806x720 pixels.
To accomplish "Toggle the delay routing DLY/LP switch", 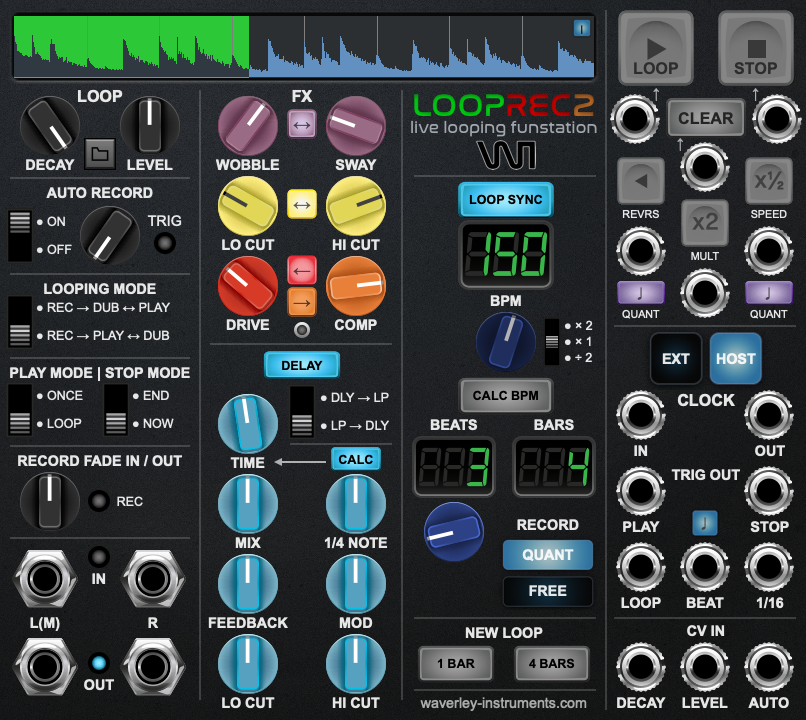I will pos(302,412).
